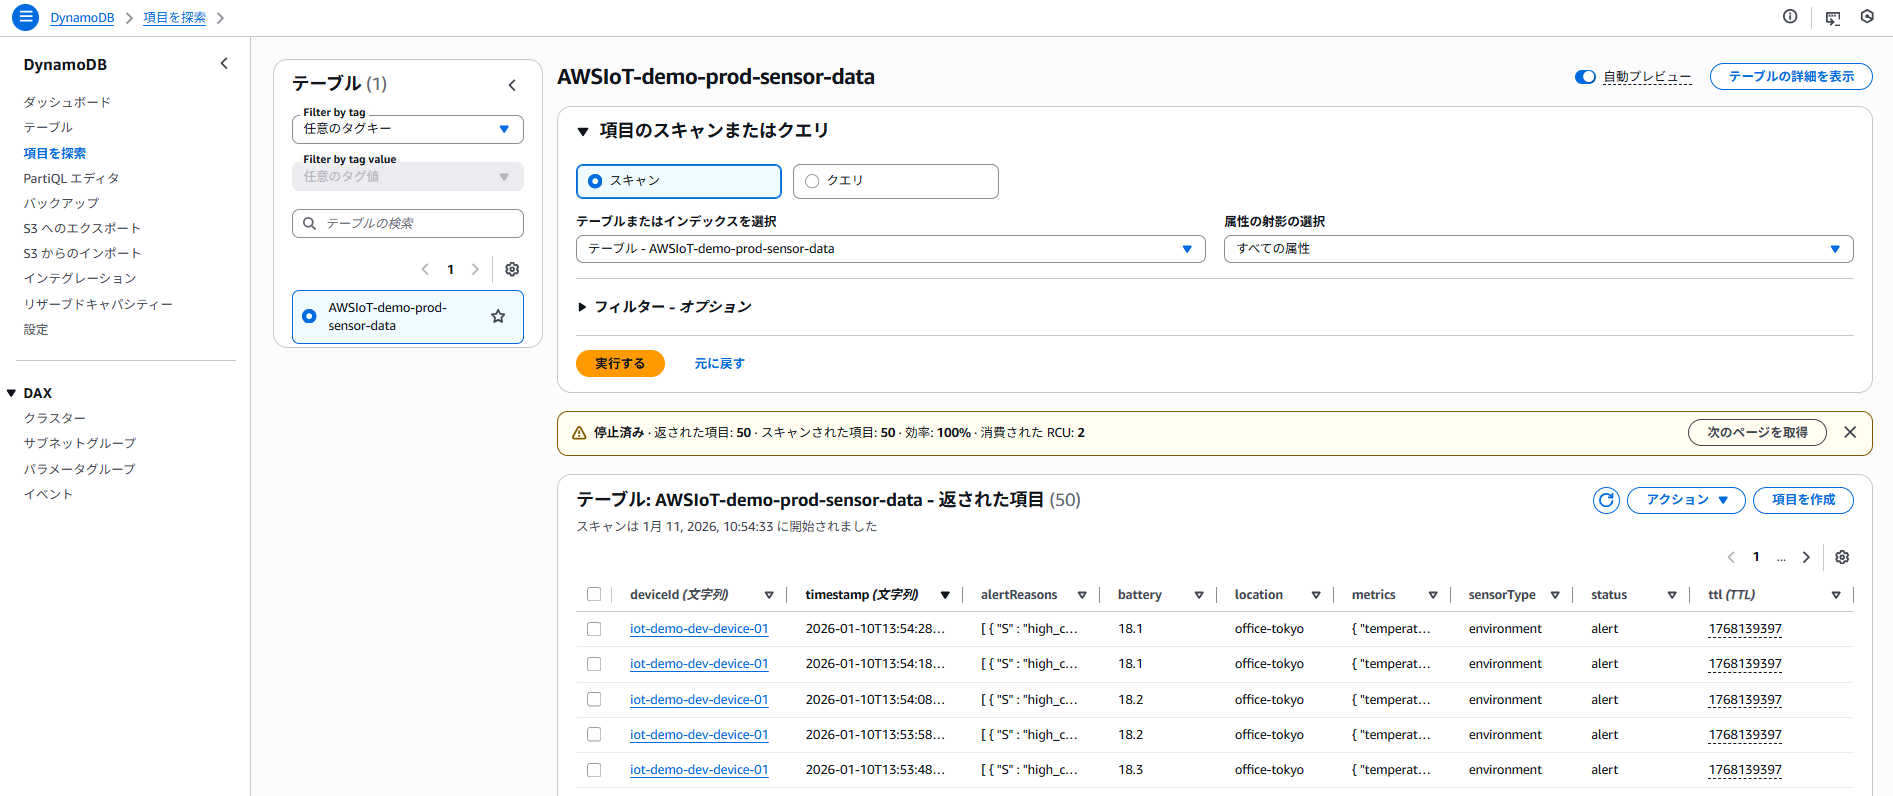
Task: Open インテグレーション in sidebar
Action: [x=80, y=278]
